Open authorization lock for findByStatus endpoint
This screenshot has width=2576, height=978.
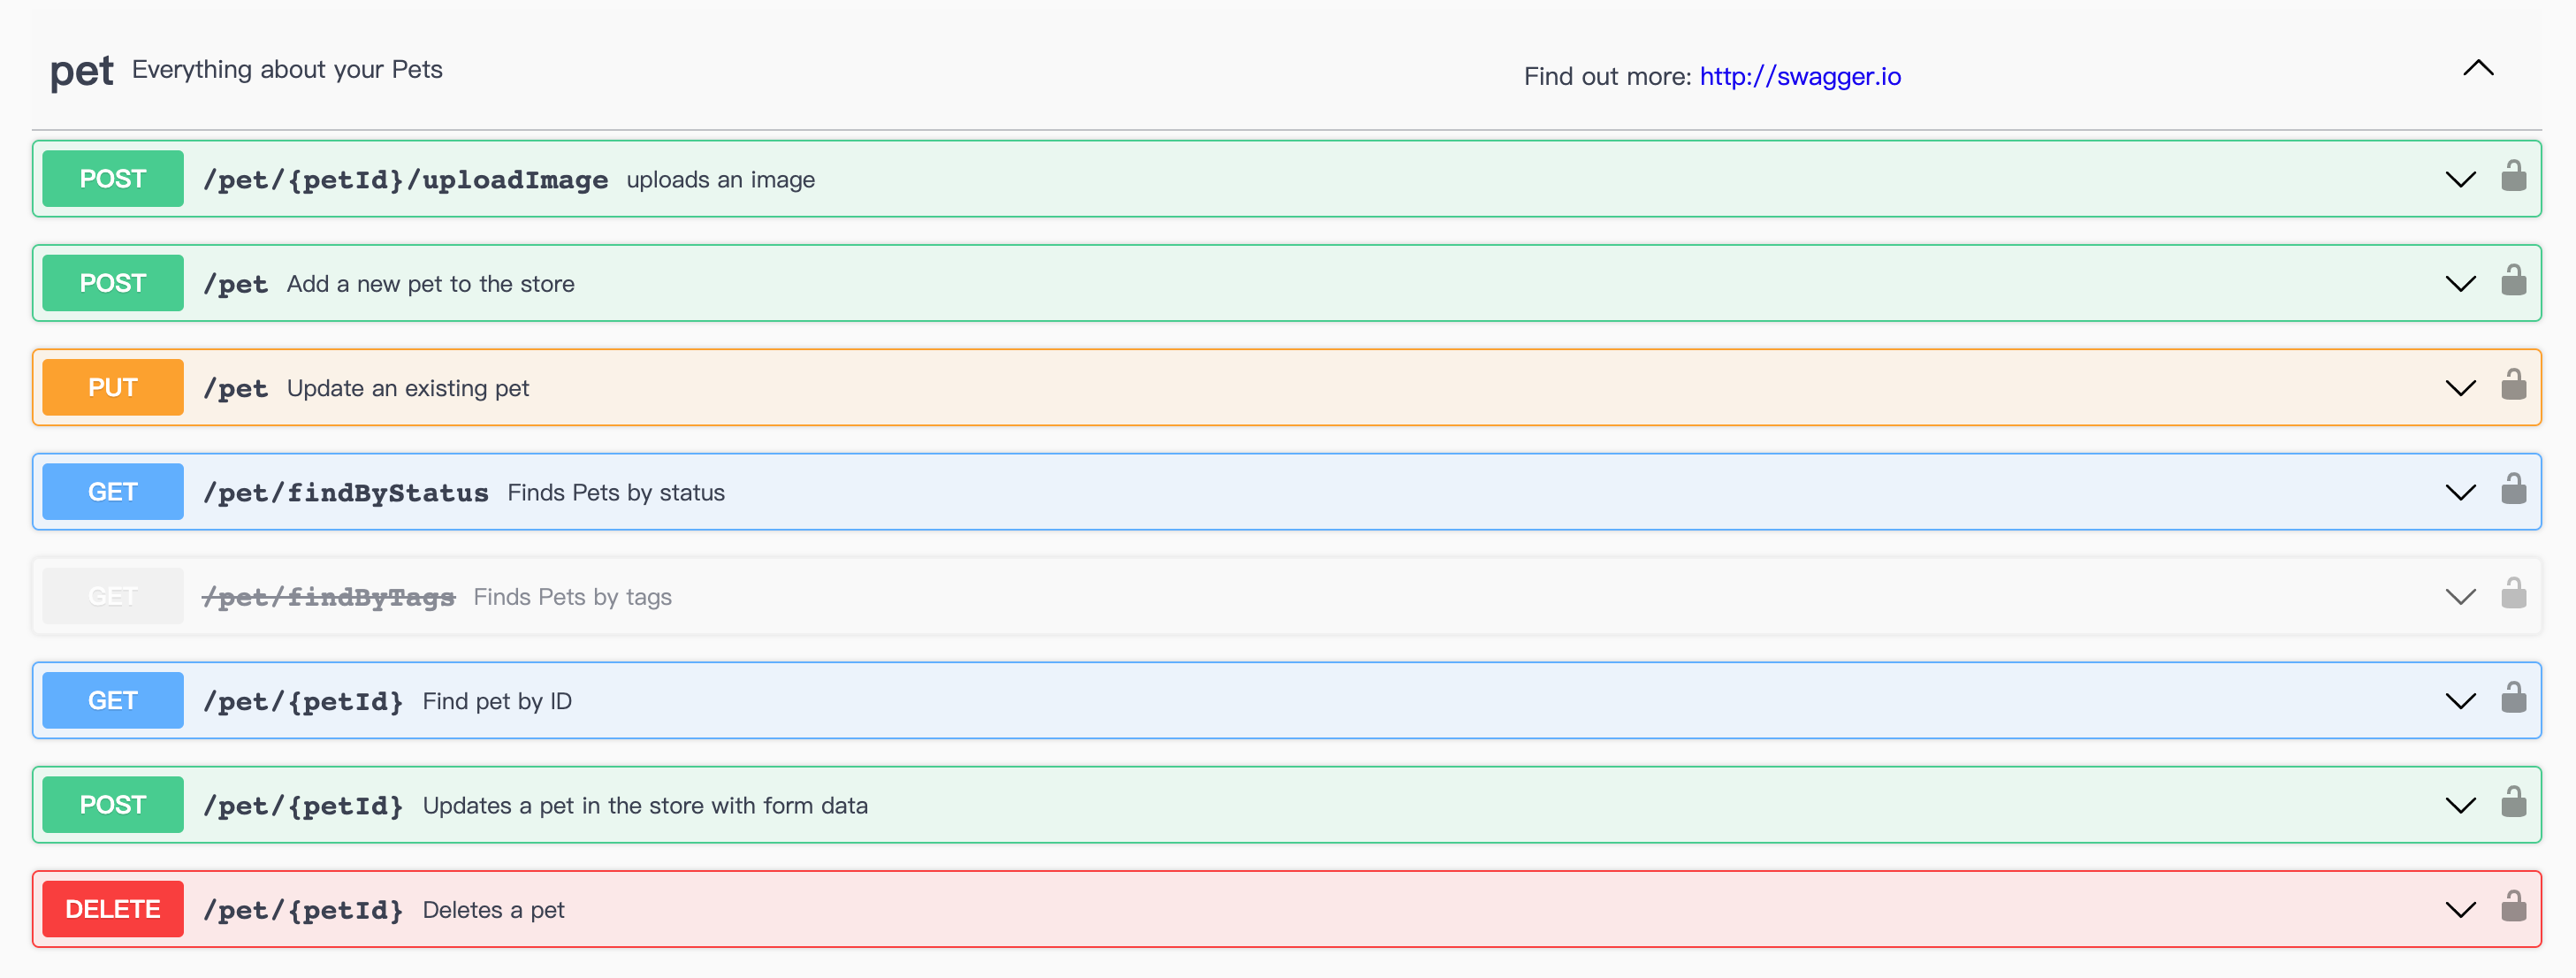(x=2513, y=490)
